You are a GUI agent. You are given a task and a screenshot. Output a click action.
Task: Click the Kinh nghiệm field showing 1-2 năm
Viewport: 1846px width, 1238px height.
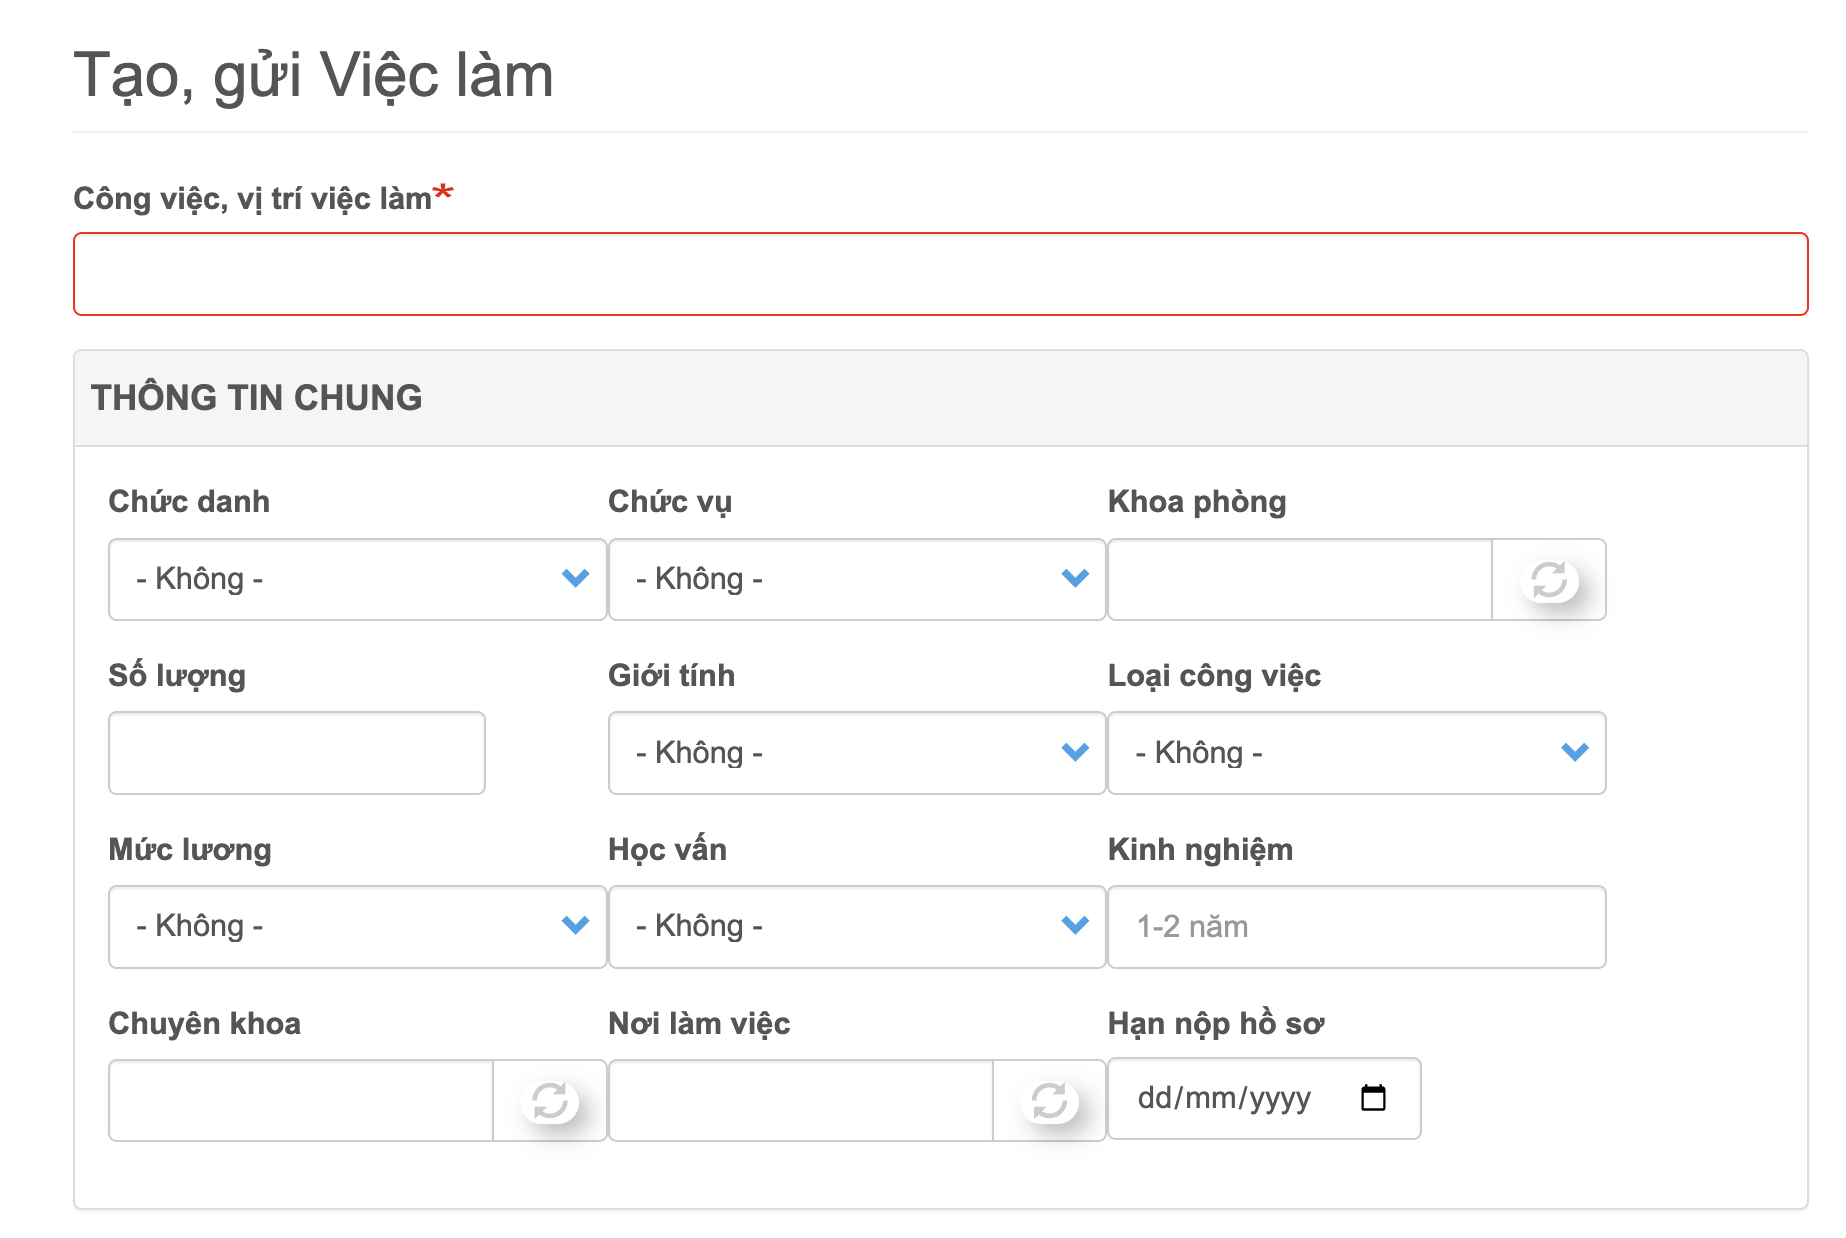[1356, 927]
